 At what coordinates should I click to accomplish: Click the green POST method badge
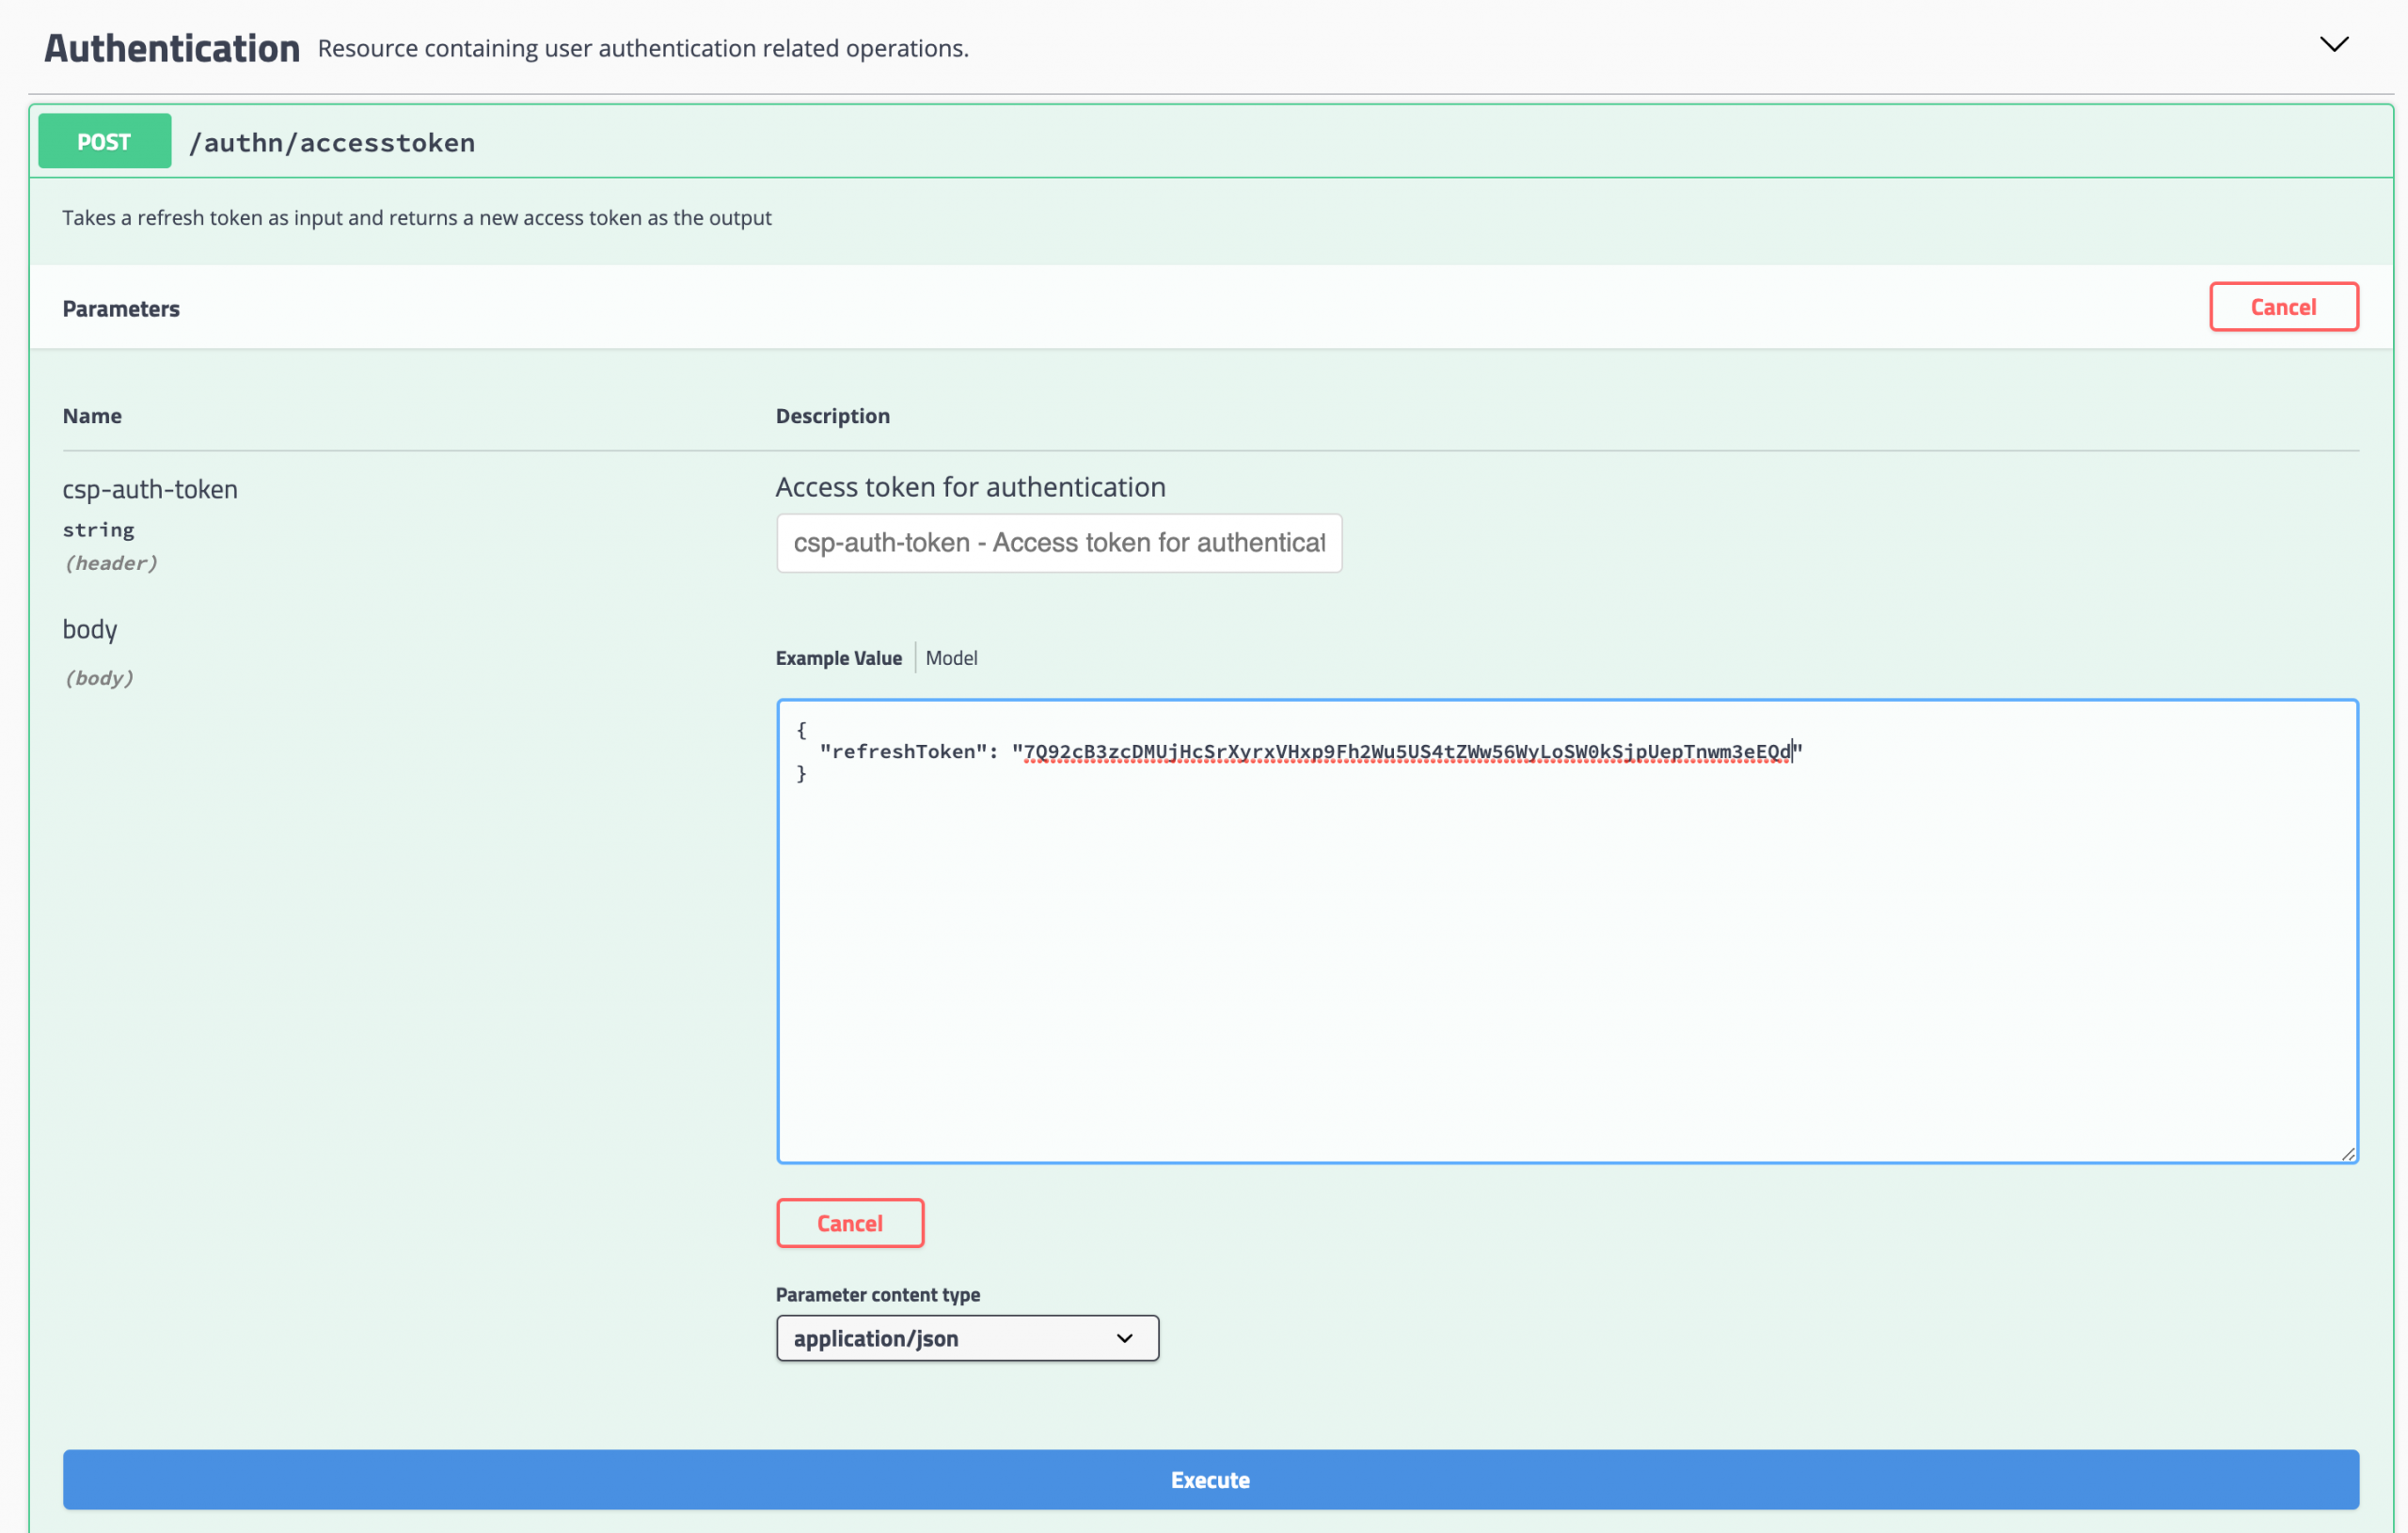104,142
